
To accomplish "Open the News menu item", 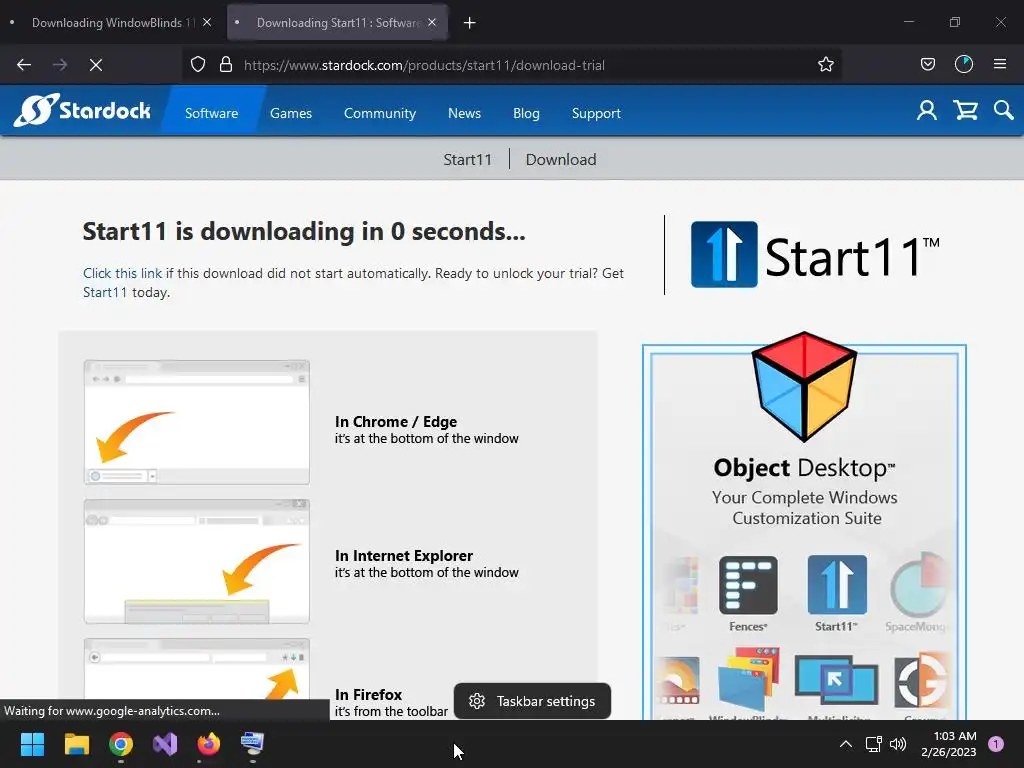I will click(464, 113).
